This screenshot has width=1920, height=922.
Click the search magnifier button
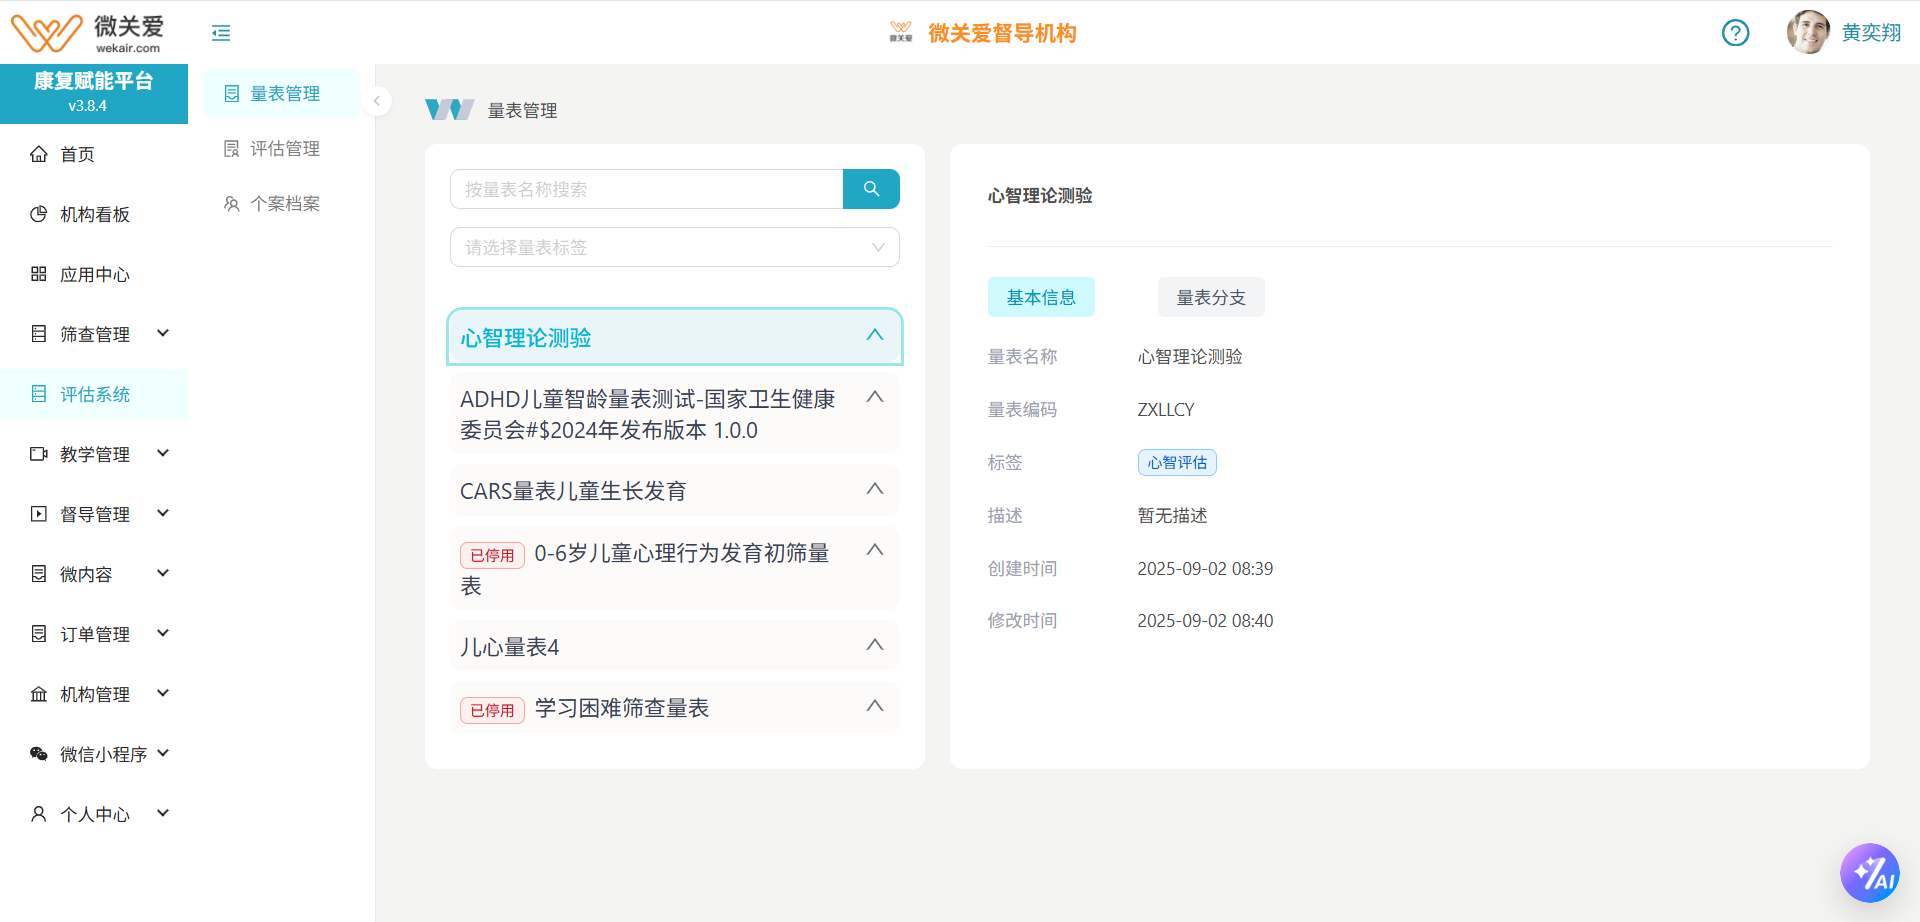[x=871, y=189]
